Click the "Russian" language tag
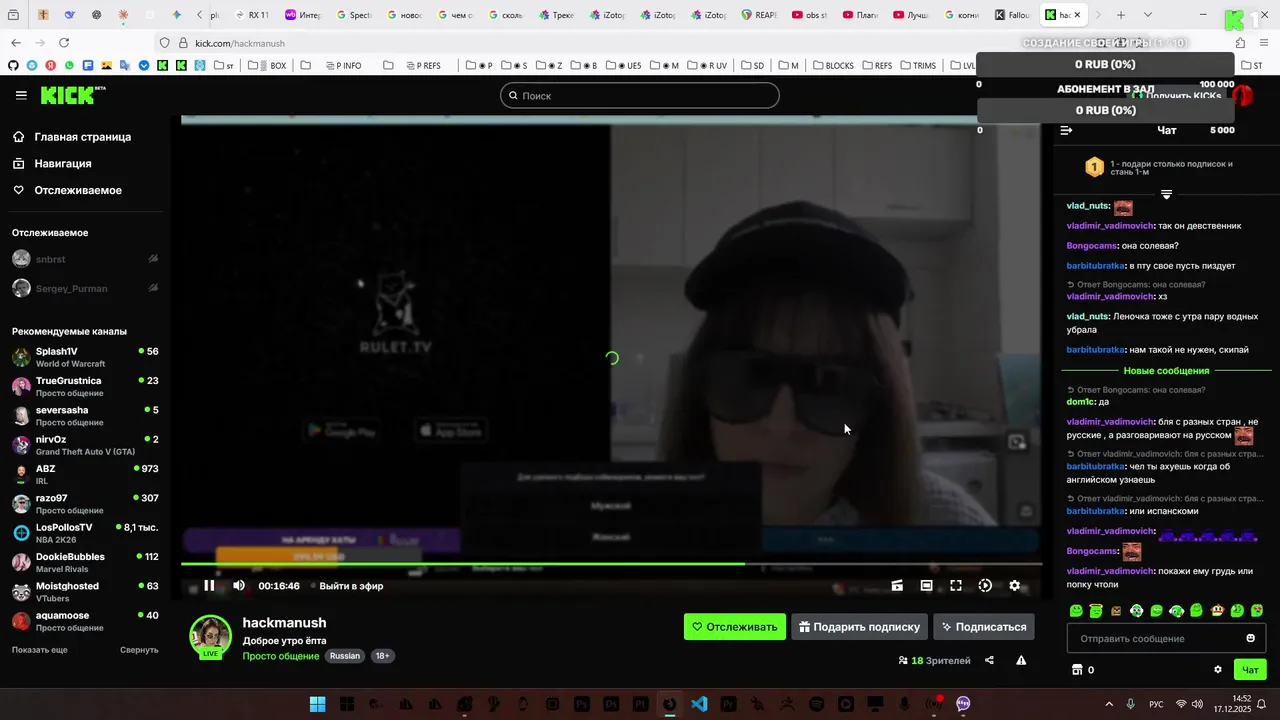Image resolution: width=1280 pixels, height=720 pixels. [x=345, y=656]
